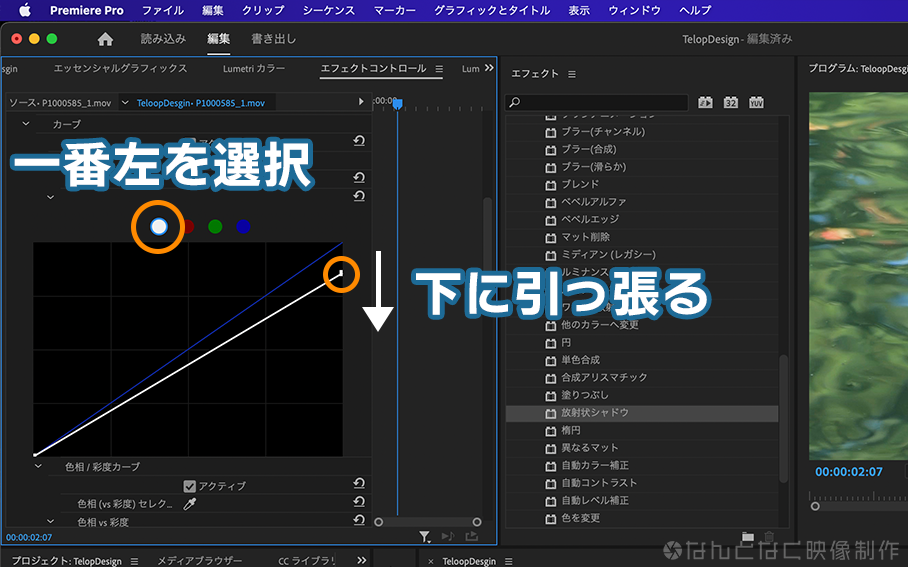Reset the アクティブ parameter under 色相/彩度カーブ
The image size is (908, 567).
359,483
